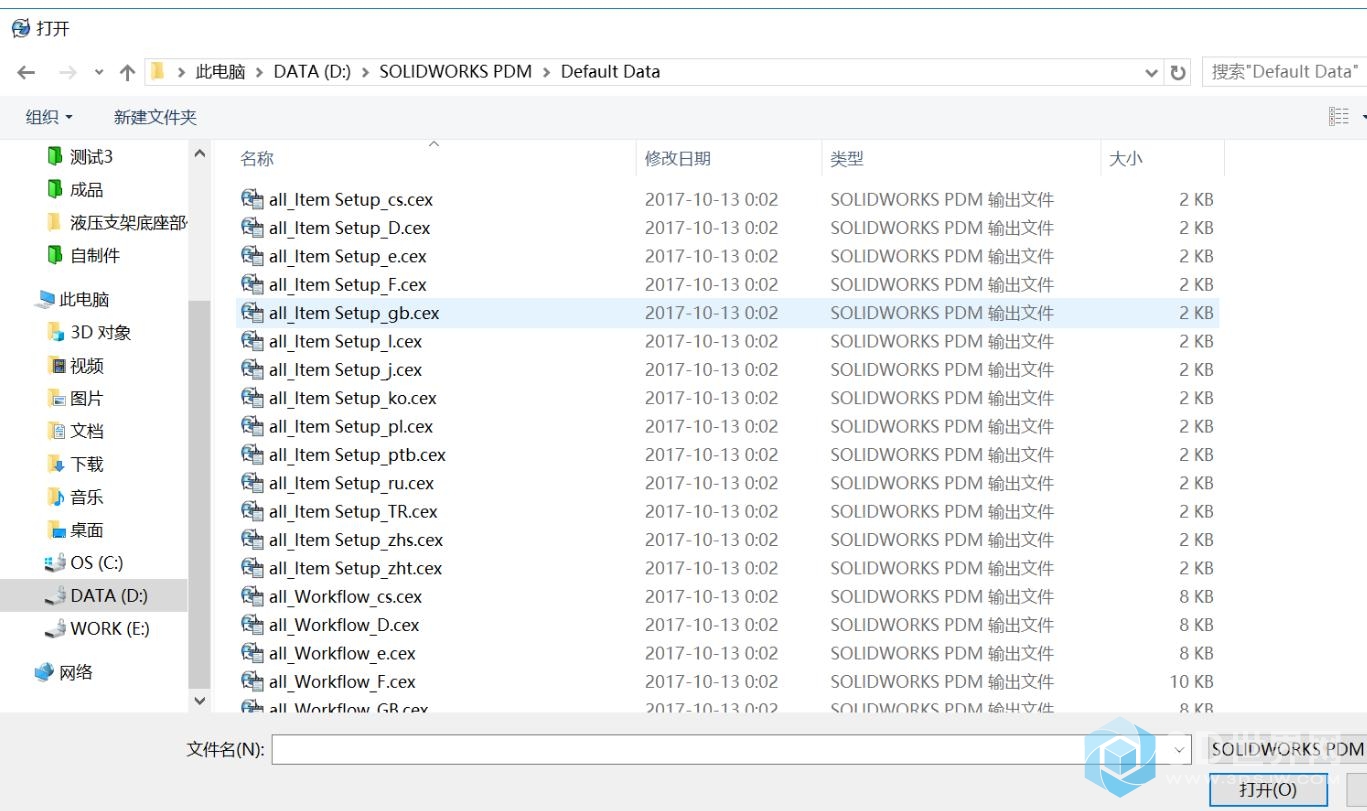Click the back navigation arrow

(26, 72)
